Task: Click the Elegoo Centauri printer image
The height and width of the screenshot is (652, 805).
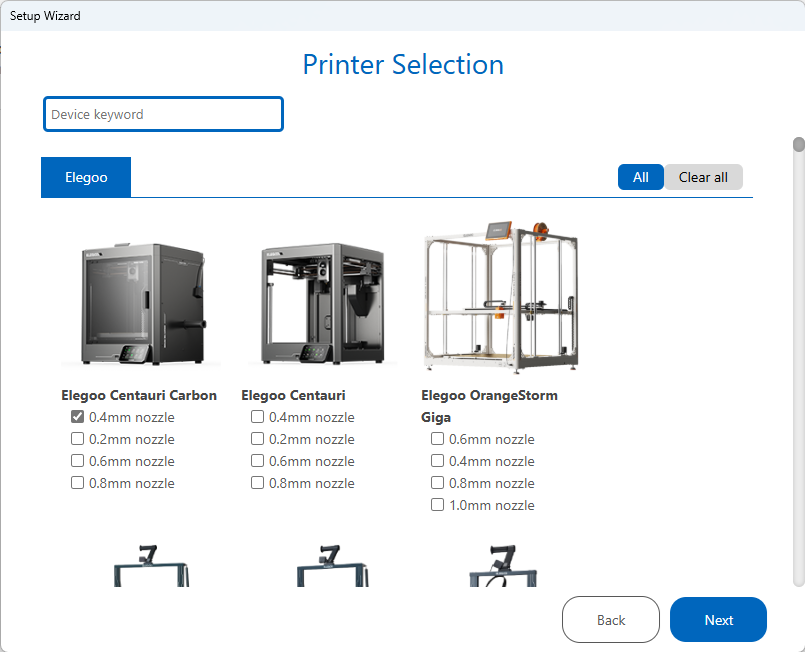Action: pyautogui.click(x=322, y=304)
